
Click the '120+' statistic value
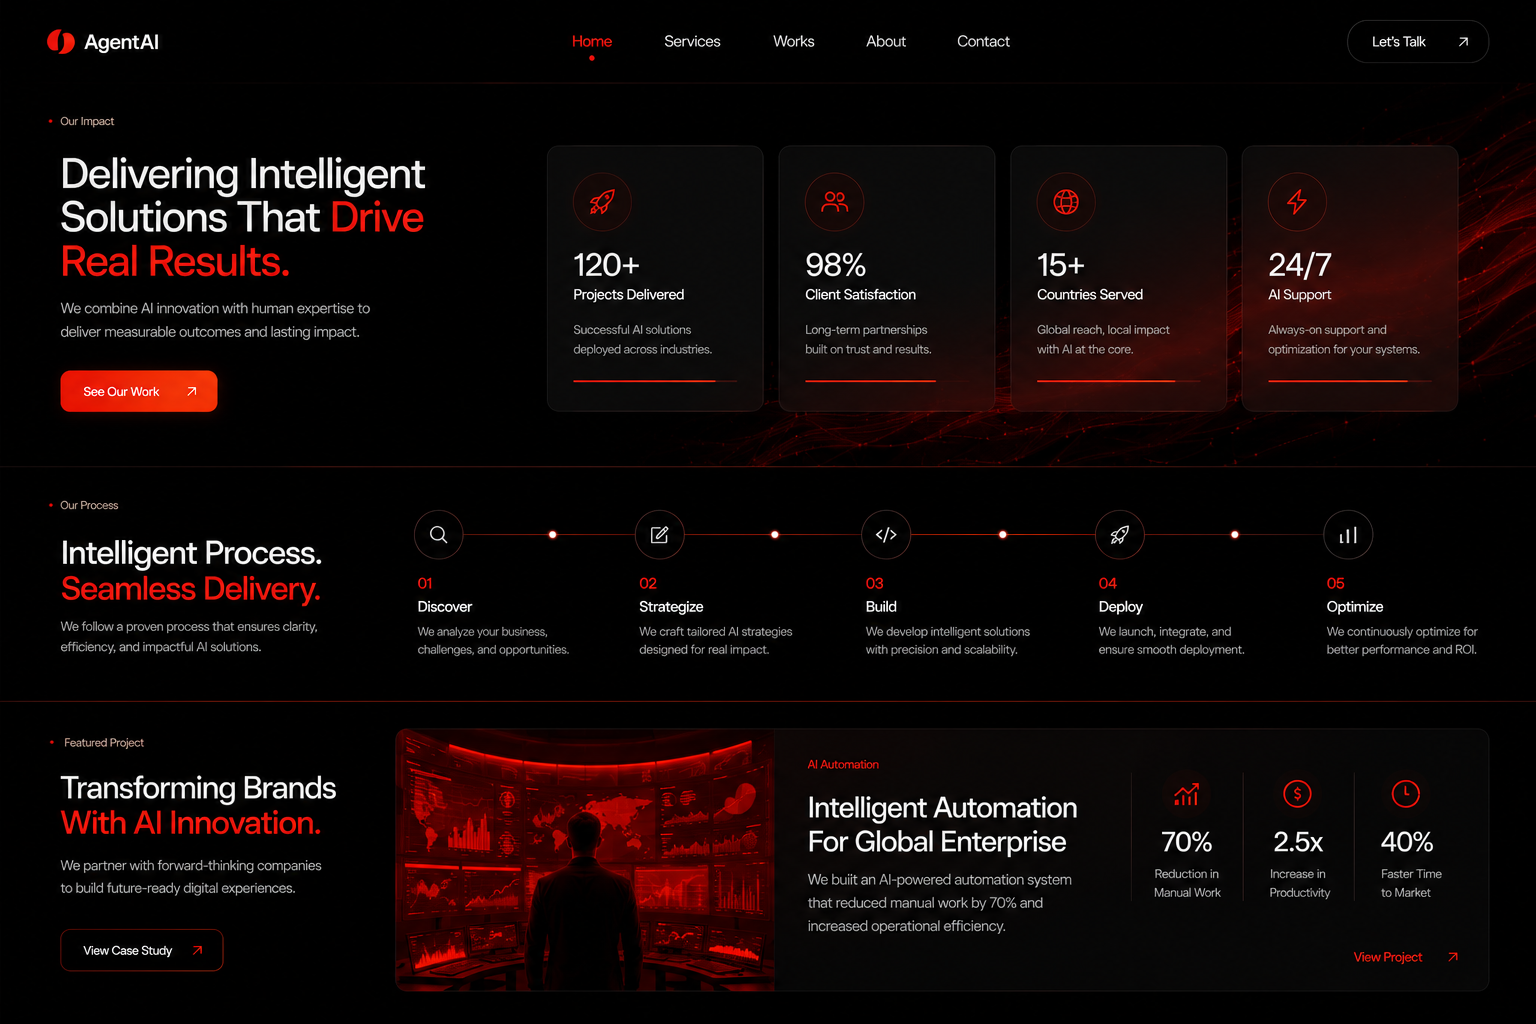click(x=606, y=265)
